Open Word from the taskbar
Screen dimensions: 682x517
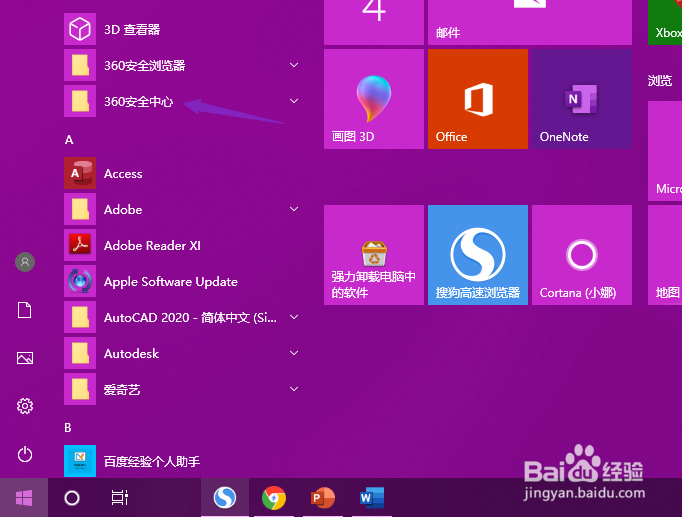point(372,497)
